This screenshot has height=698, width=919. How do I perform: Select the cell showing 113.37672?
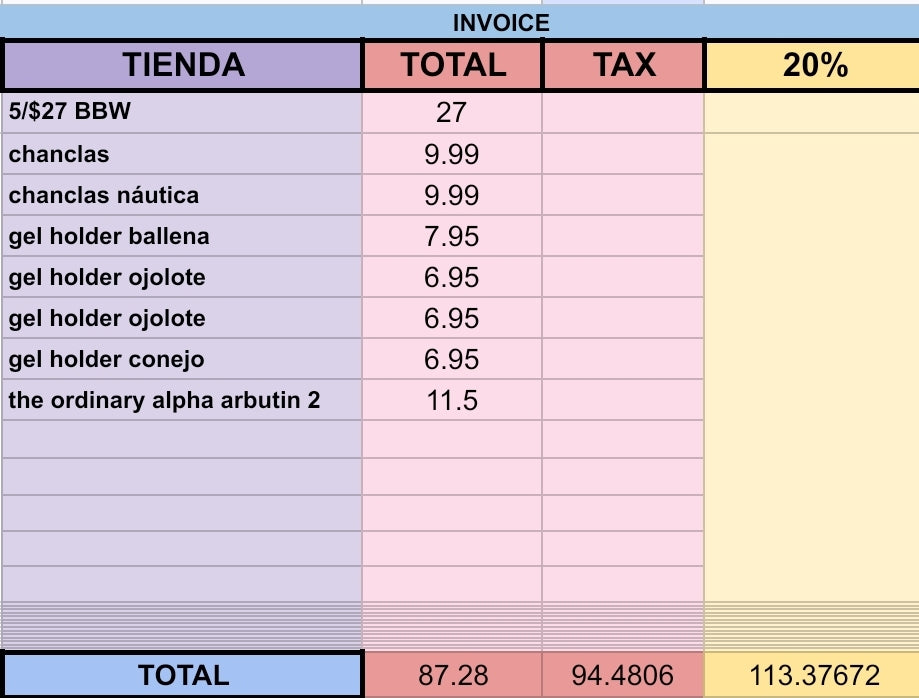pyautogui.click(x=812, y=675)
